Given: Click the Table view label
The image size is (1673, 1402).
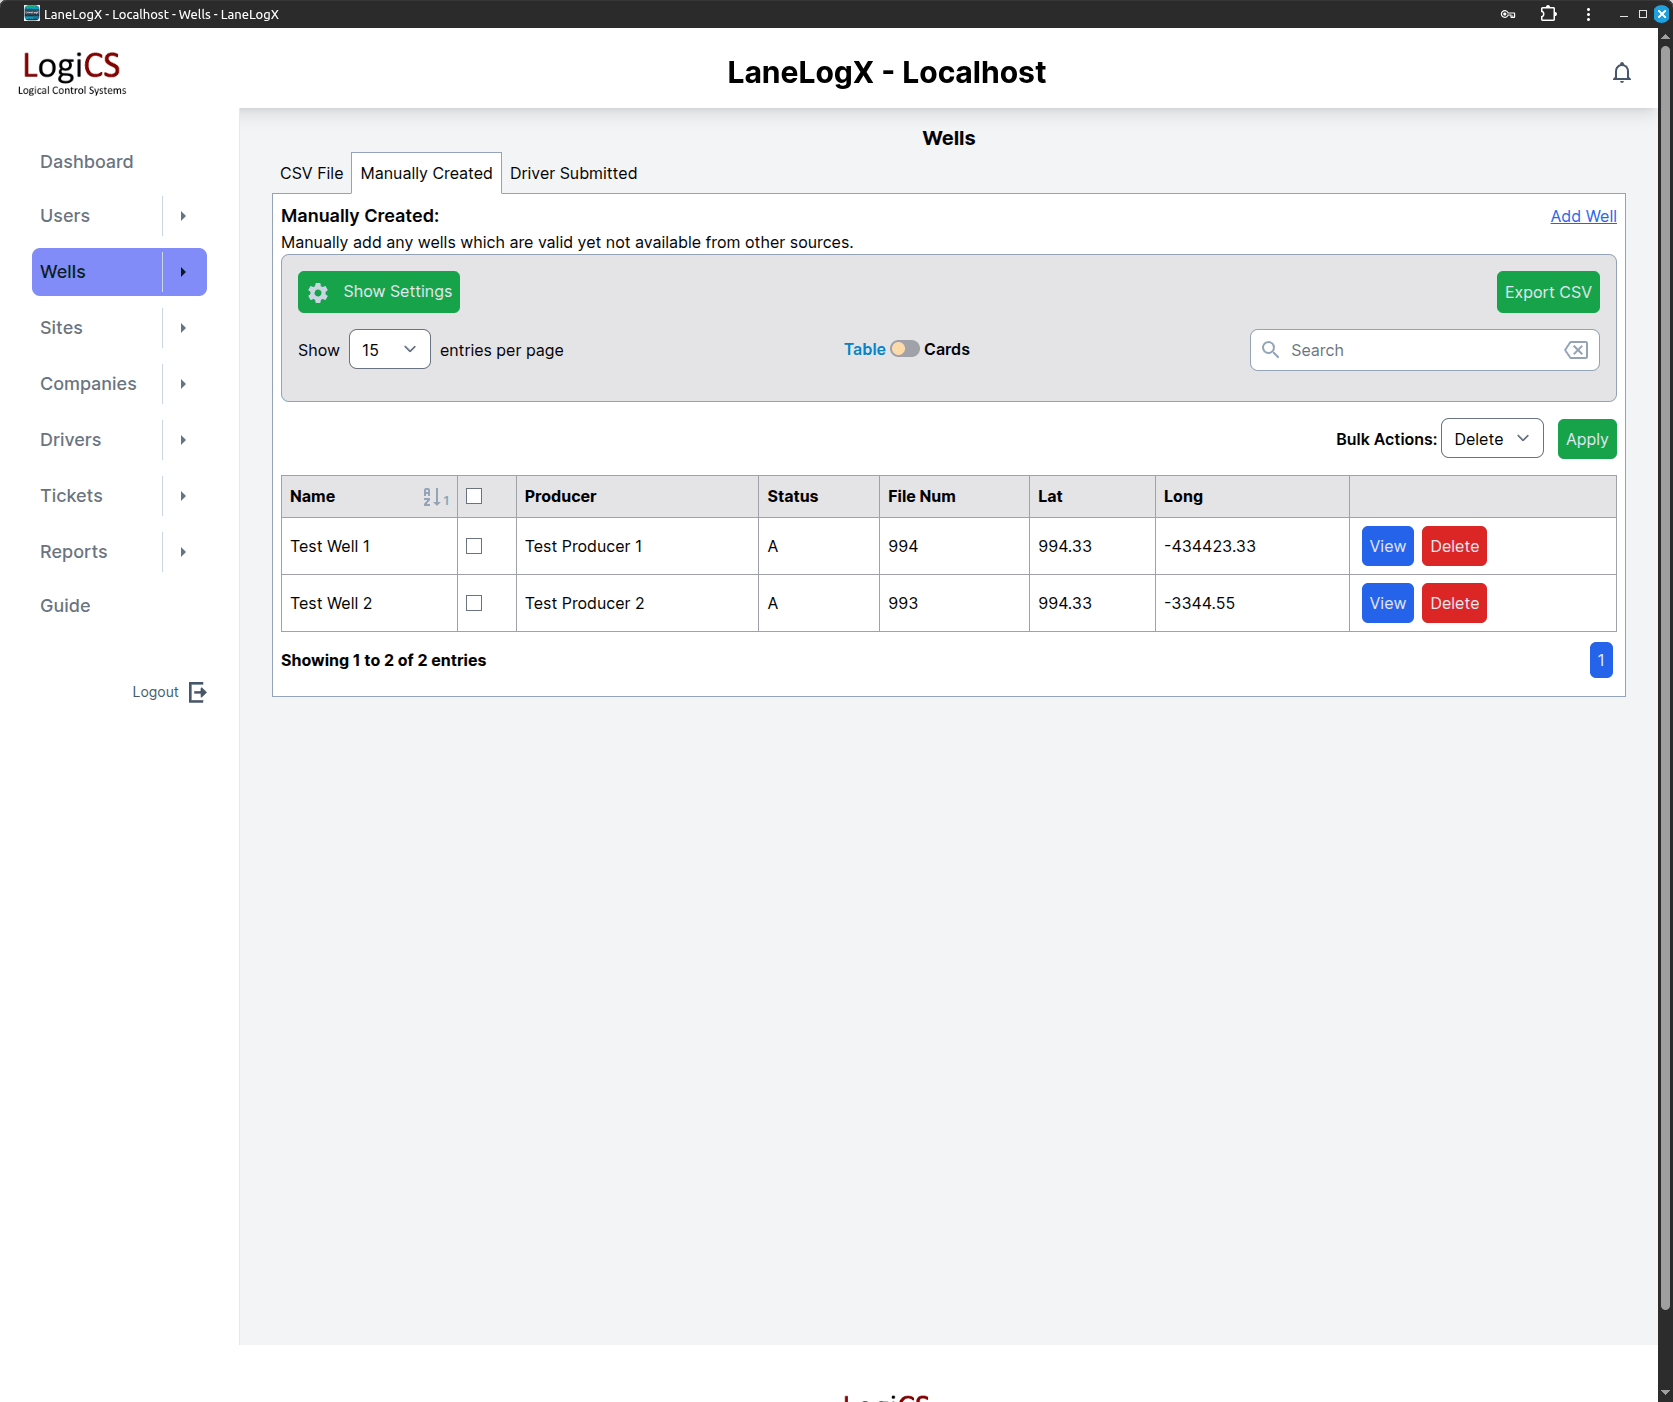Looking at the screenshot, I should (x=864, y=349).
